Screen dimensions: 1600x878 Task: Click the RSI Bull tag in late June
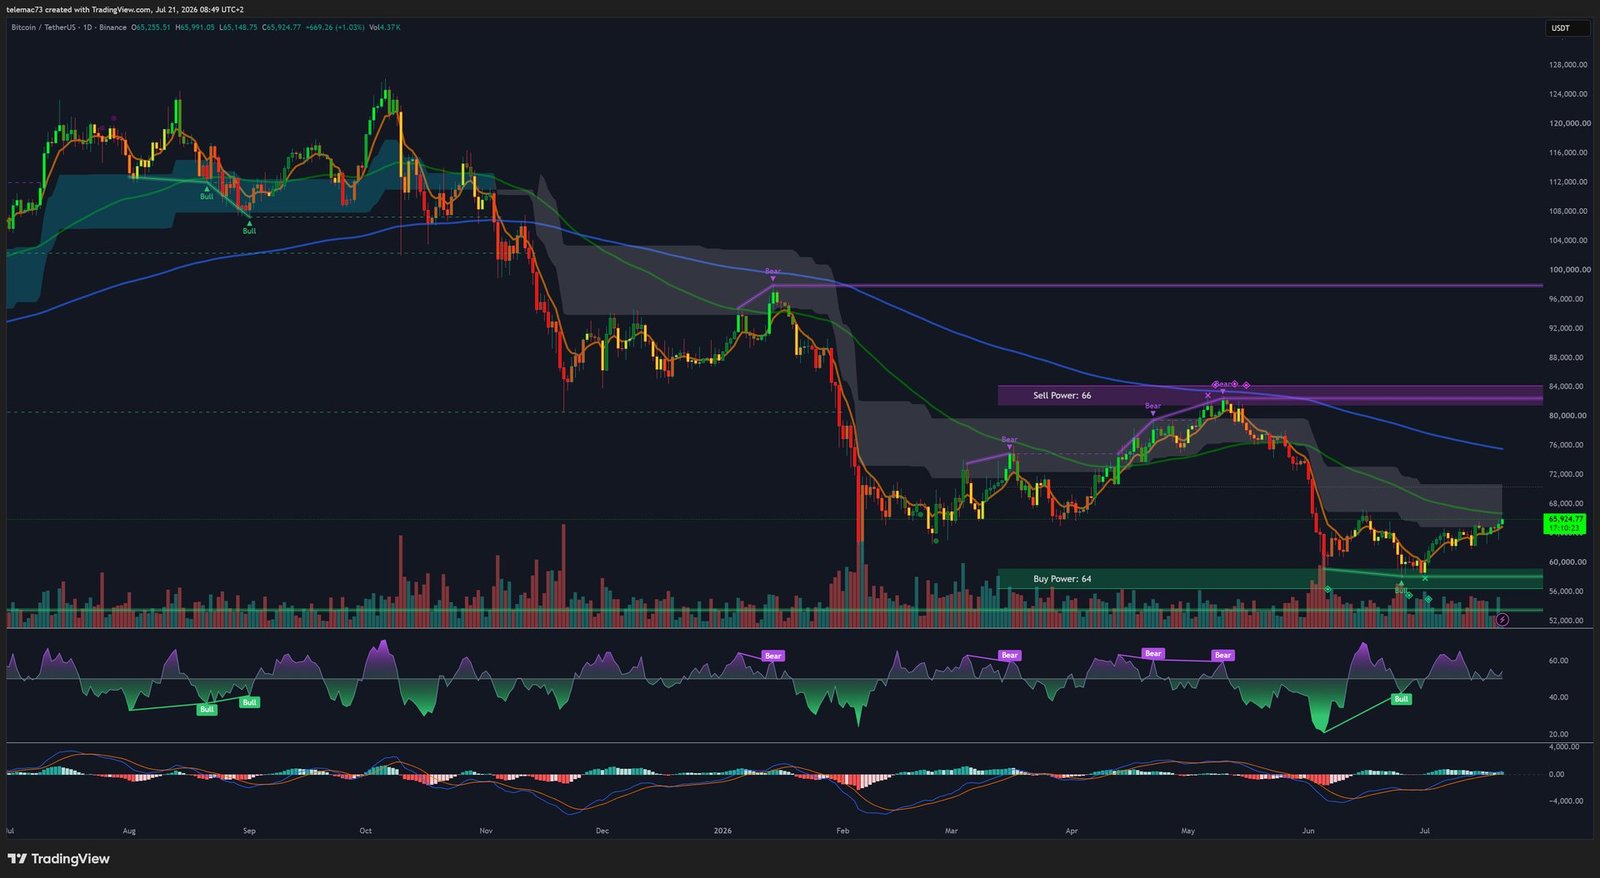(1402, 699)
